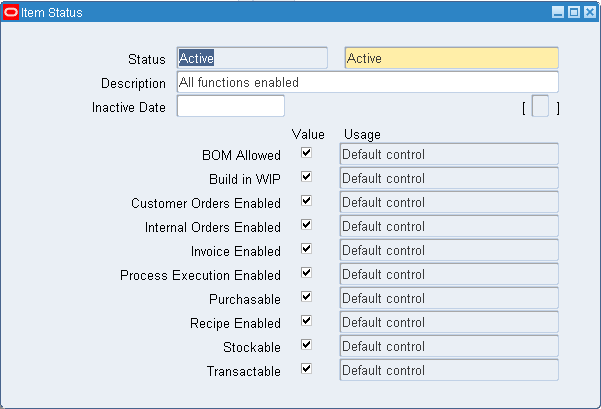Uncheck the Build in WIP checkbox

(307, 178)
